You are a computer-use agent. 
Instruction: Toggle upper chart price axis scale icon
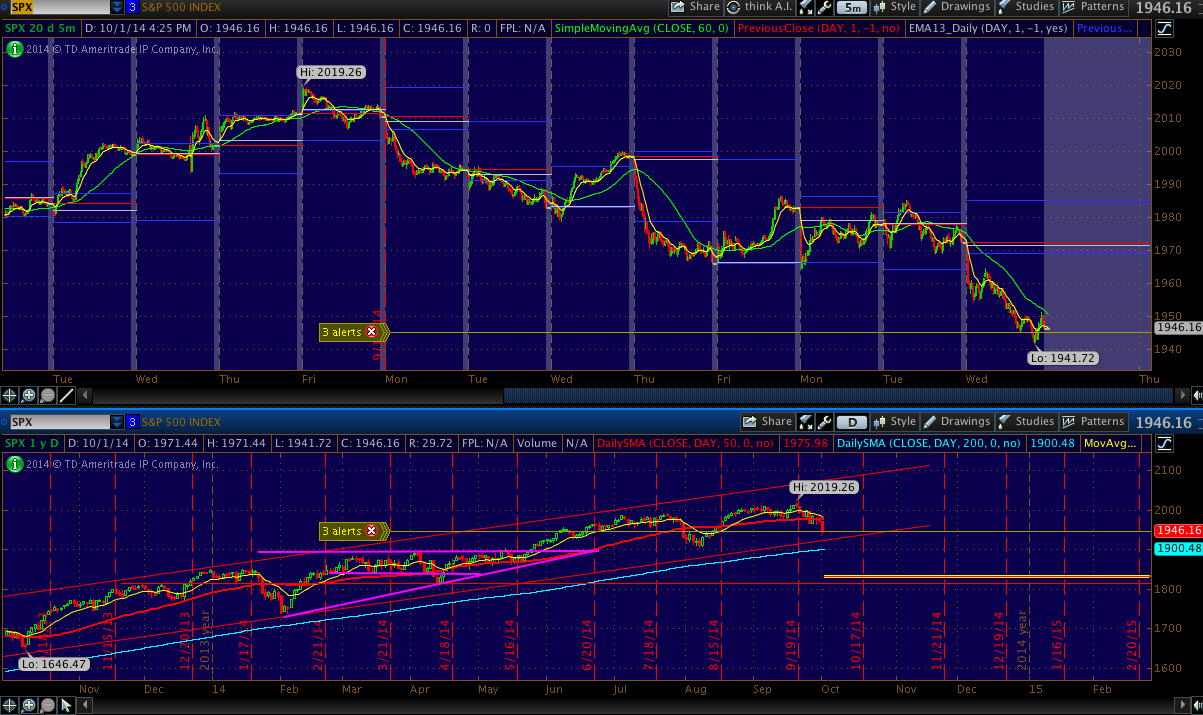coord(1164,27)
